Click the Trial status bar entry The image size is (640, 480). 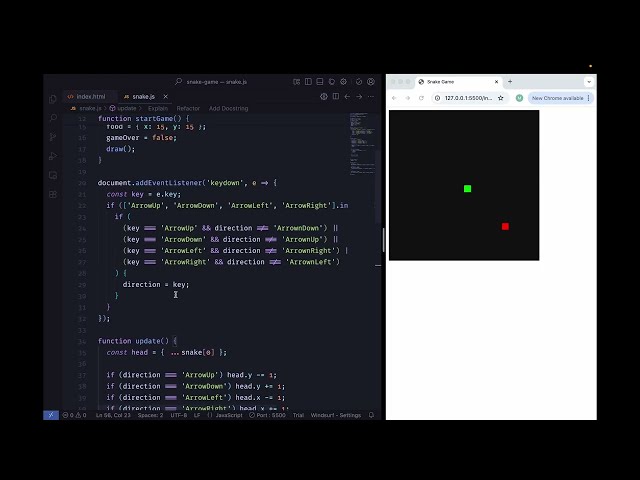(298, 415)
